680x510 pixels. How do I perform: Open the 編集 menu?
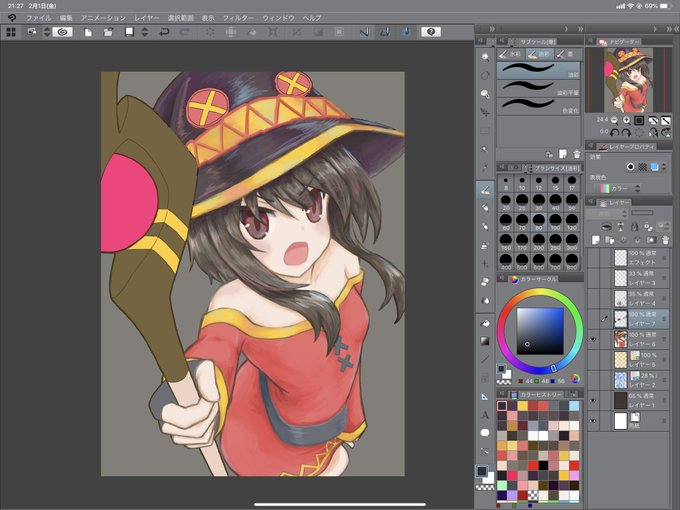point(66,18)
